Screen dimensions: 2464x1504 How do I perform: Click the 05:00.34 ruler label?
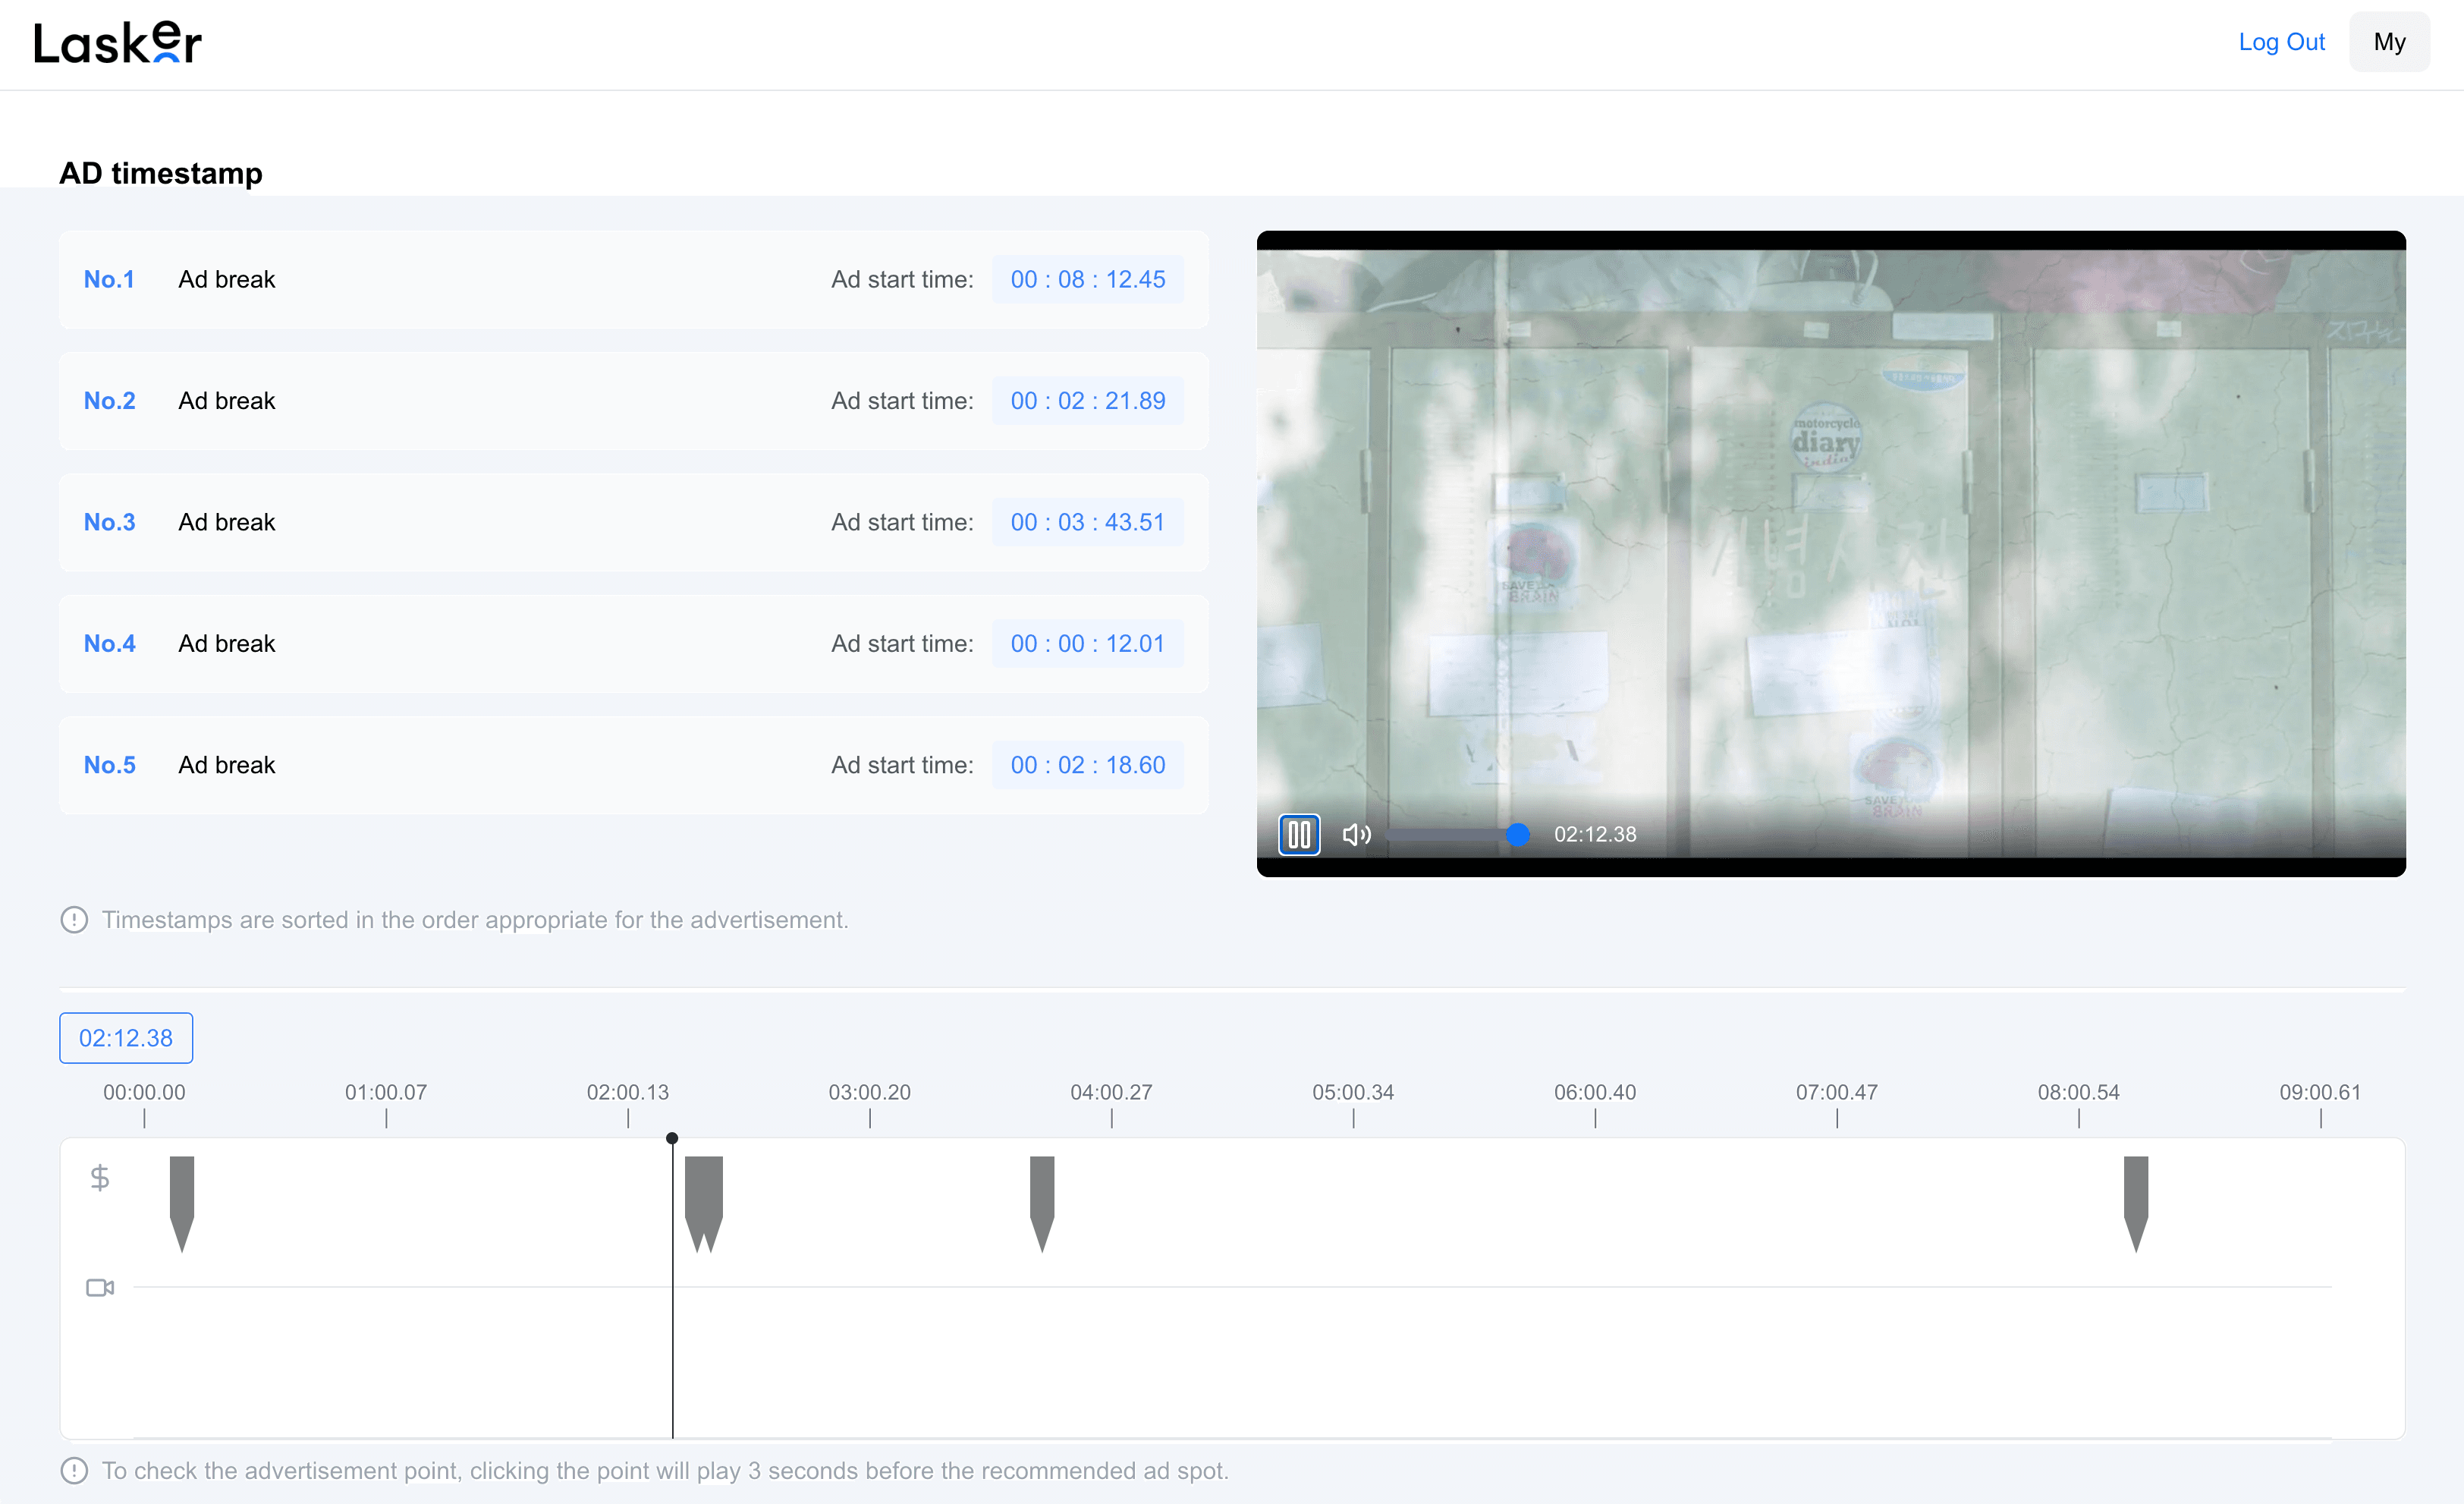tap(1353, 1092)
